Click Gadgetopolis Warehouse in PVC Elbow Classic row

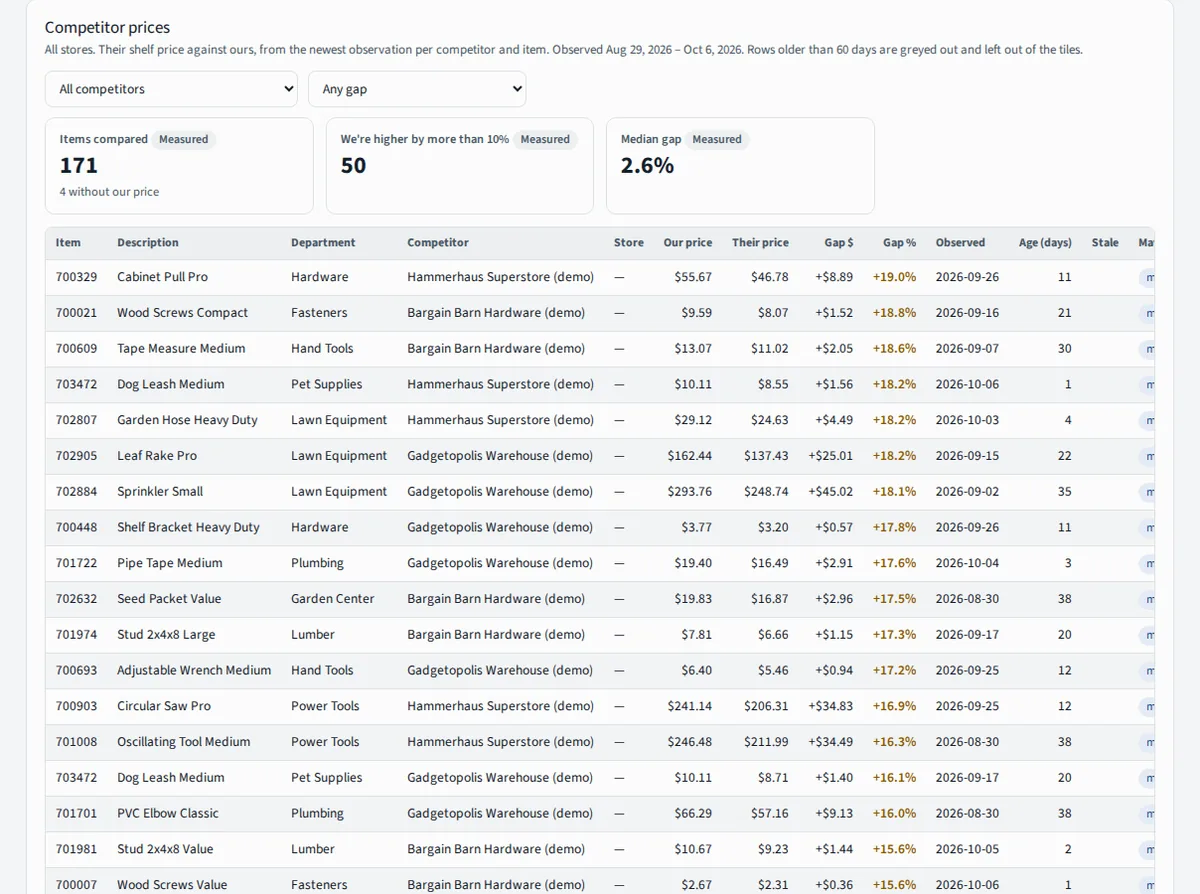pyautogui.click(x=500, y=814)
